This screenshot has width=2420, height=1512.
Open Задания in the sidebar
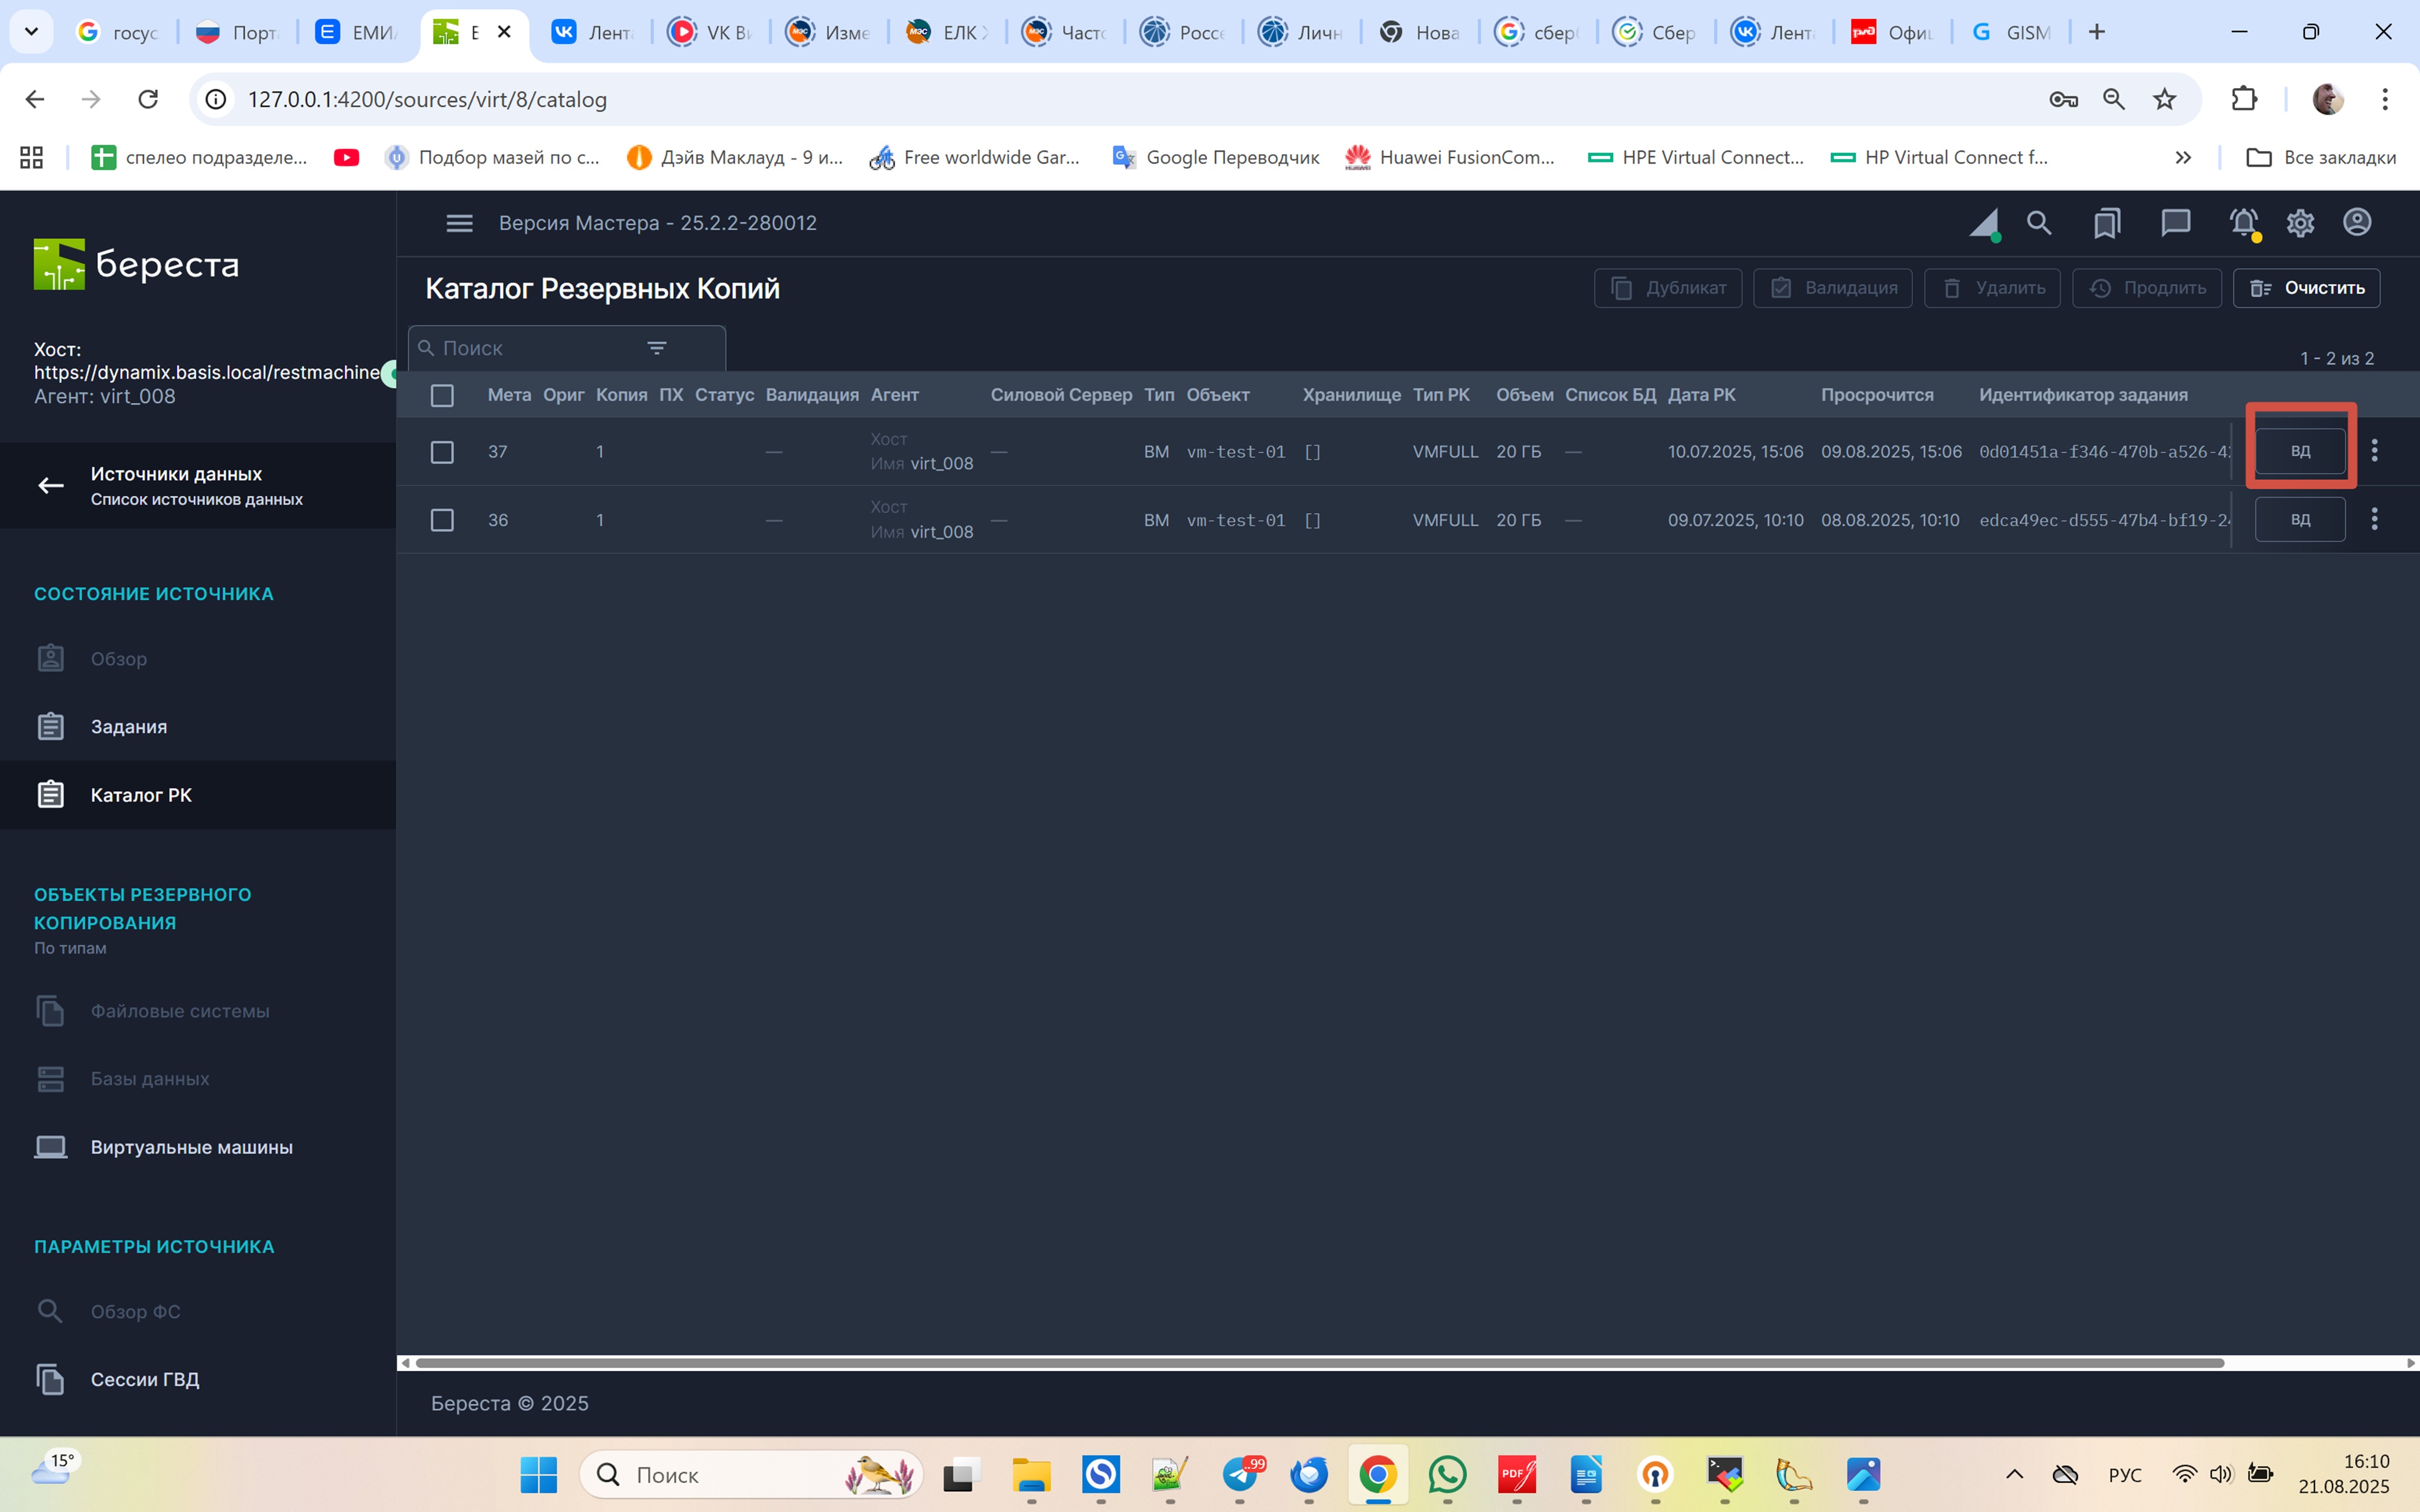pos(129,727)
